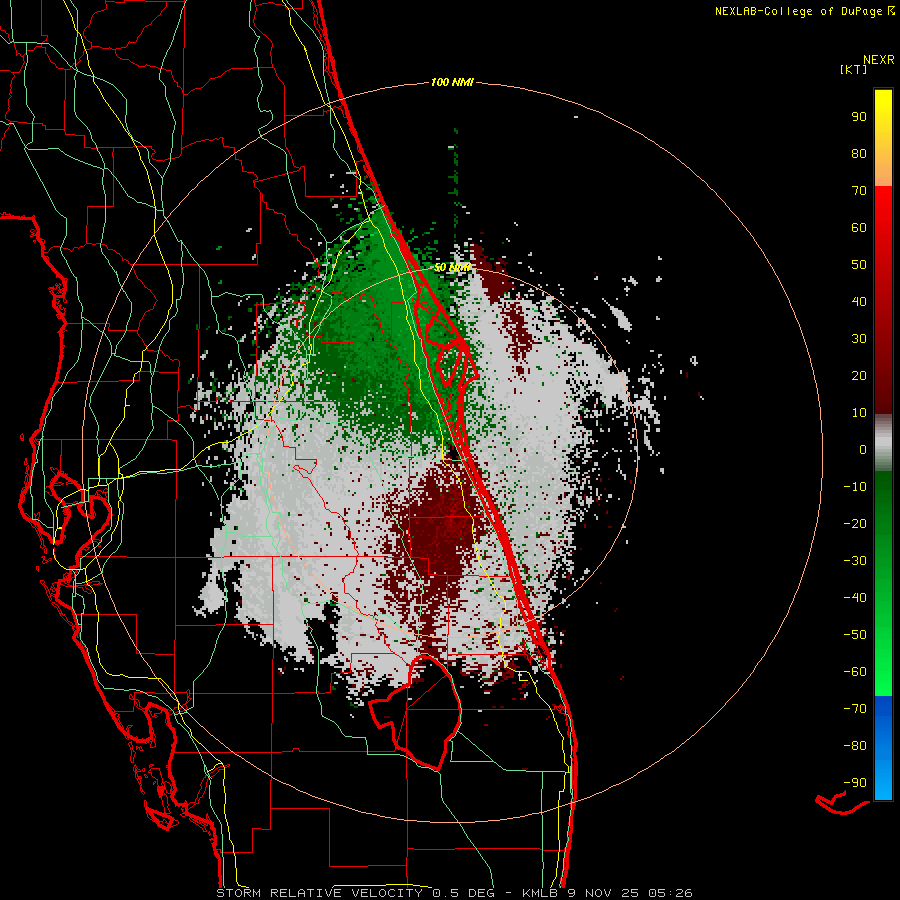Select the positive 50 scale value
900x900 pixels.
pos(859,265)
